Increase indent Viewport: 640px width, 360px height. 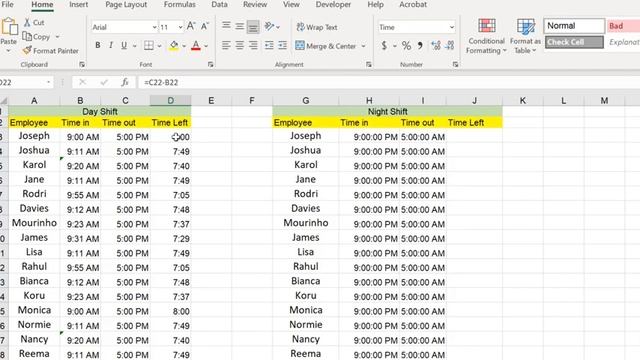pos(282,45)
